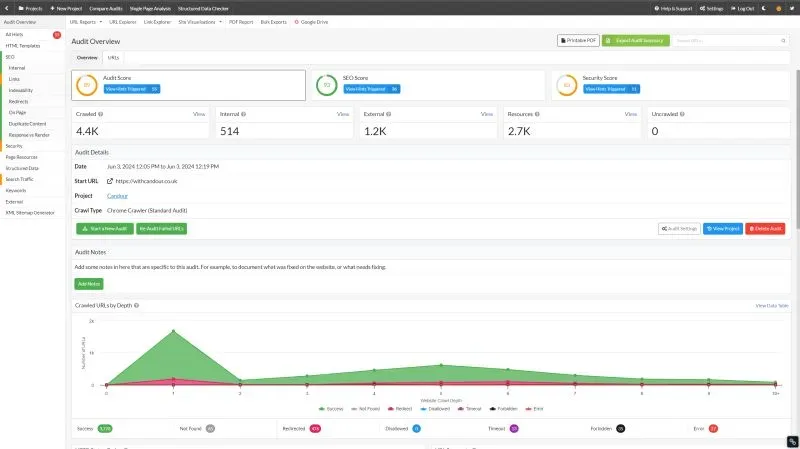Select the Overview tab
Viewport: 800px width, 449px height.
[87, 58]
